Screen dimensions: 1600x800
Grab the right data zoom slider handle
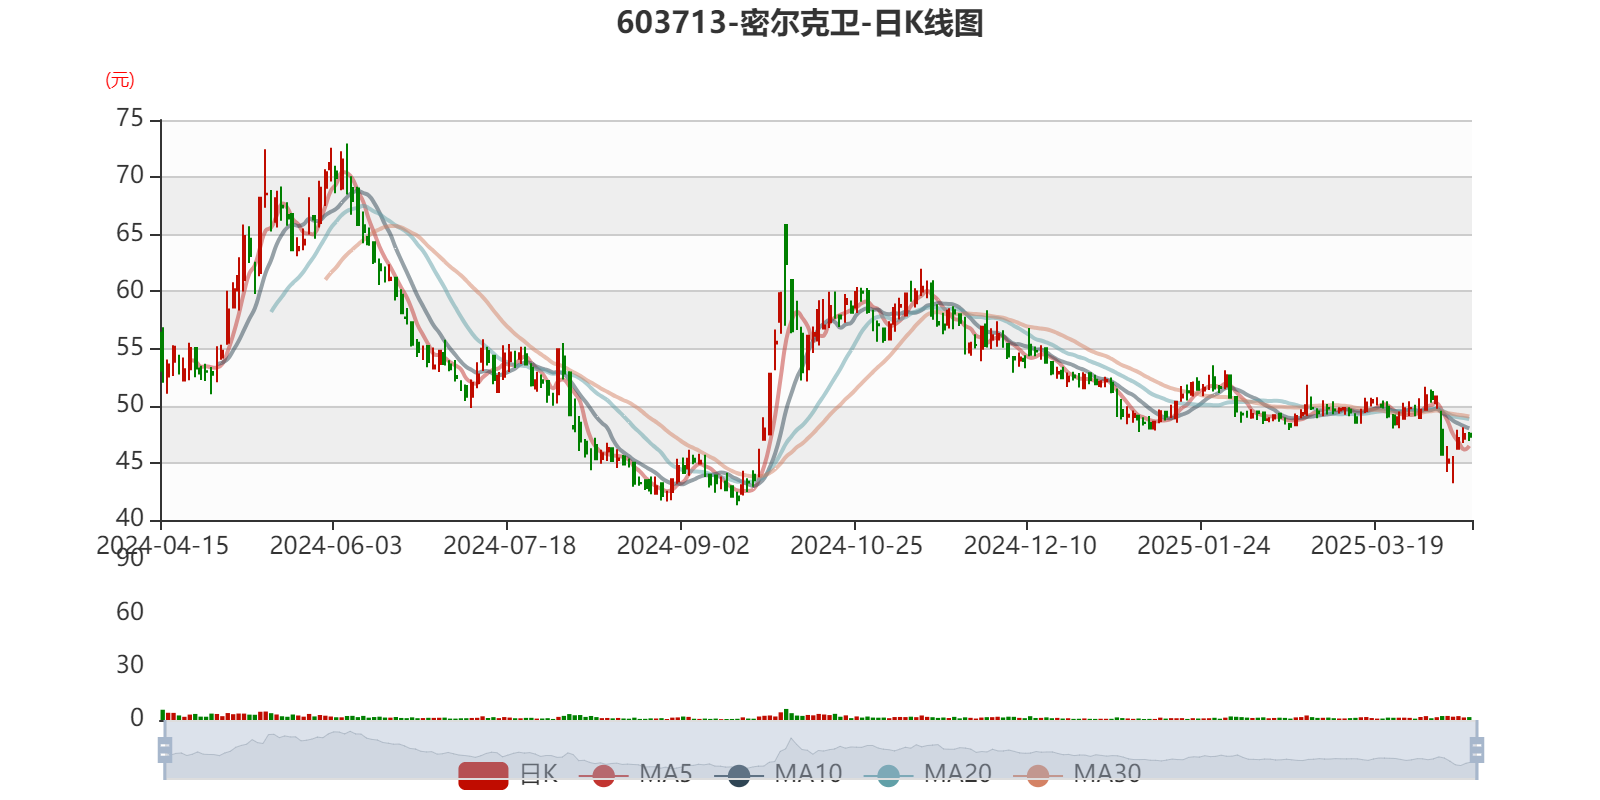point(1476,750)
